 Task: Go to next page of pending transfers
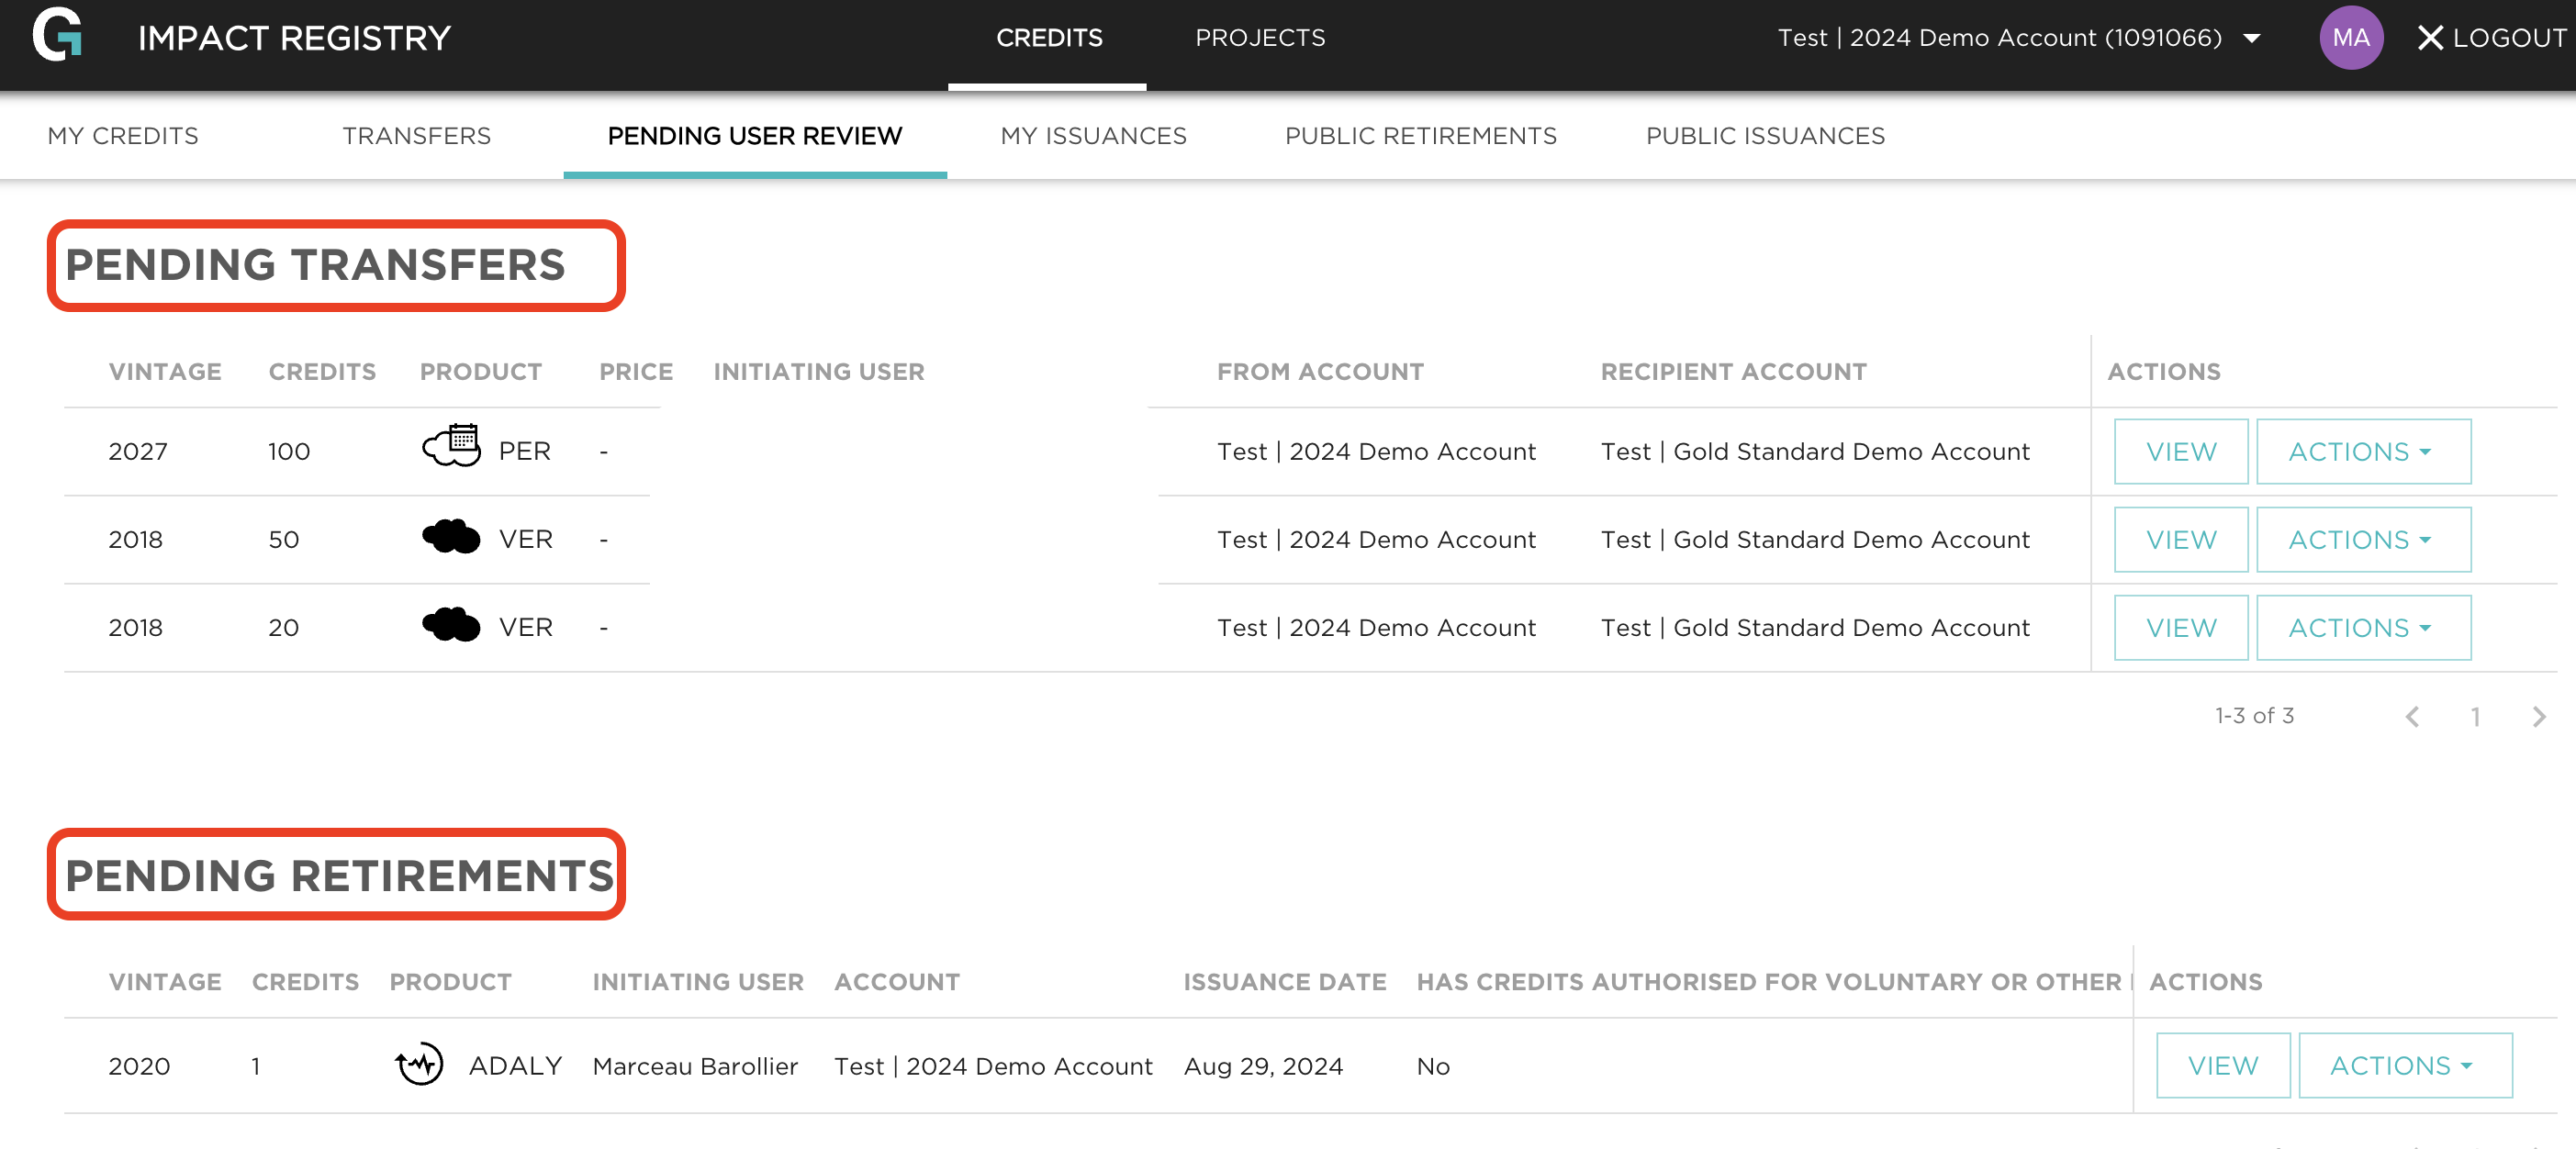(2538, 716)
